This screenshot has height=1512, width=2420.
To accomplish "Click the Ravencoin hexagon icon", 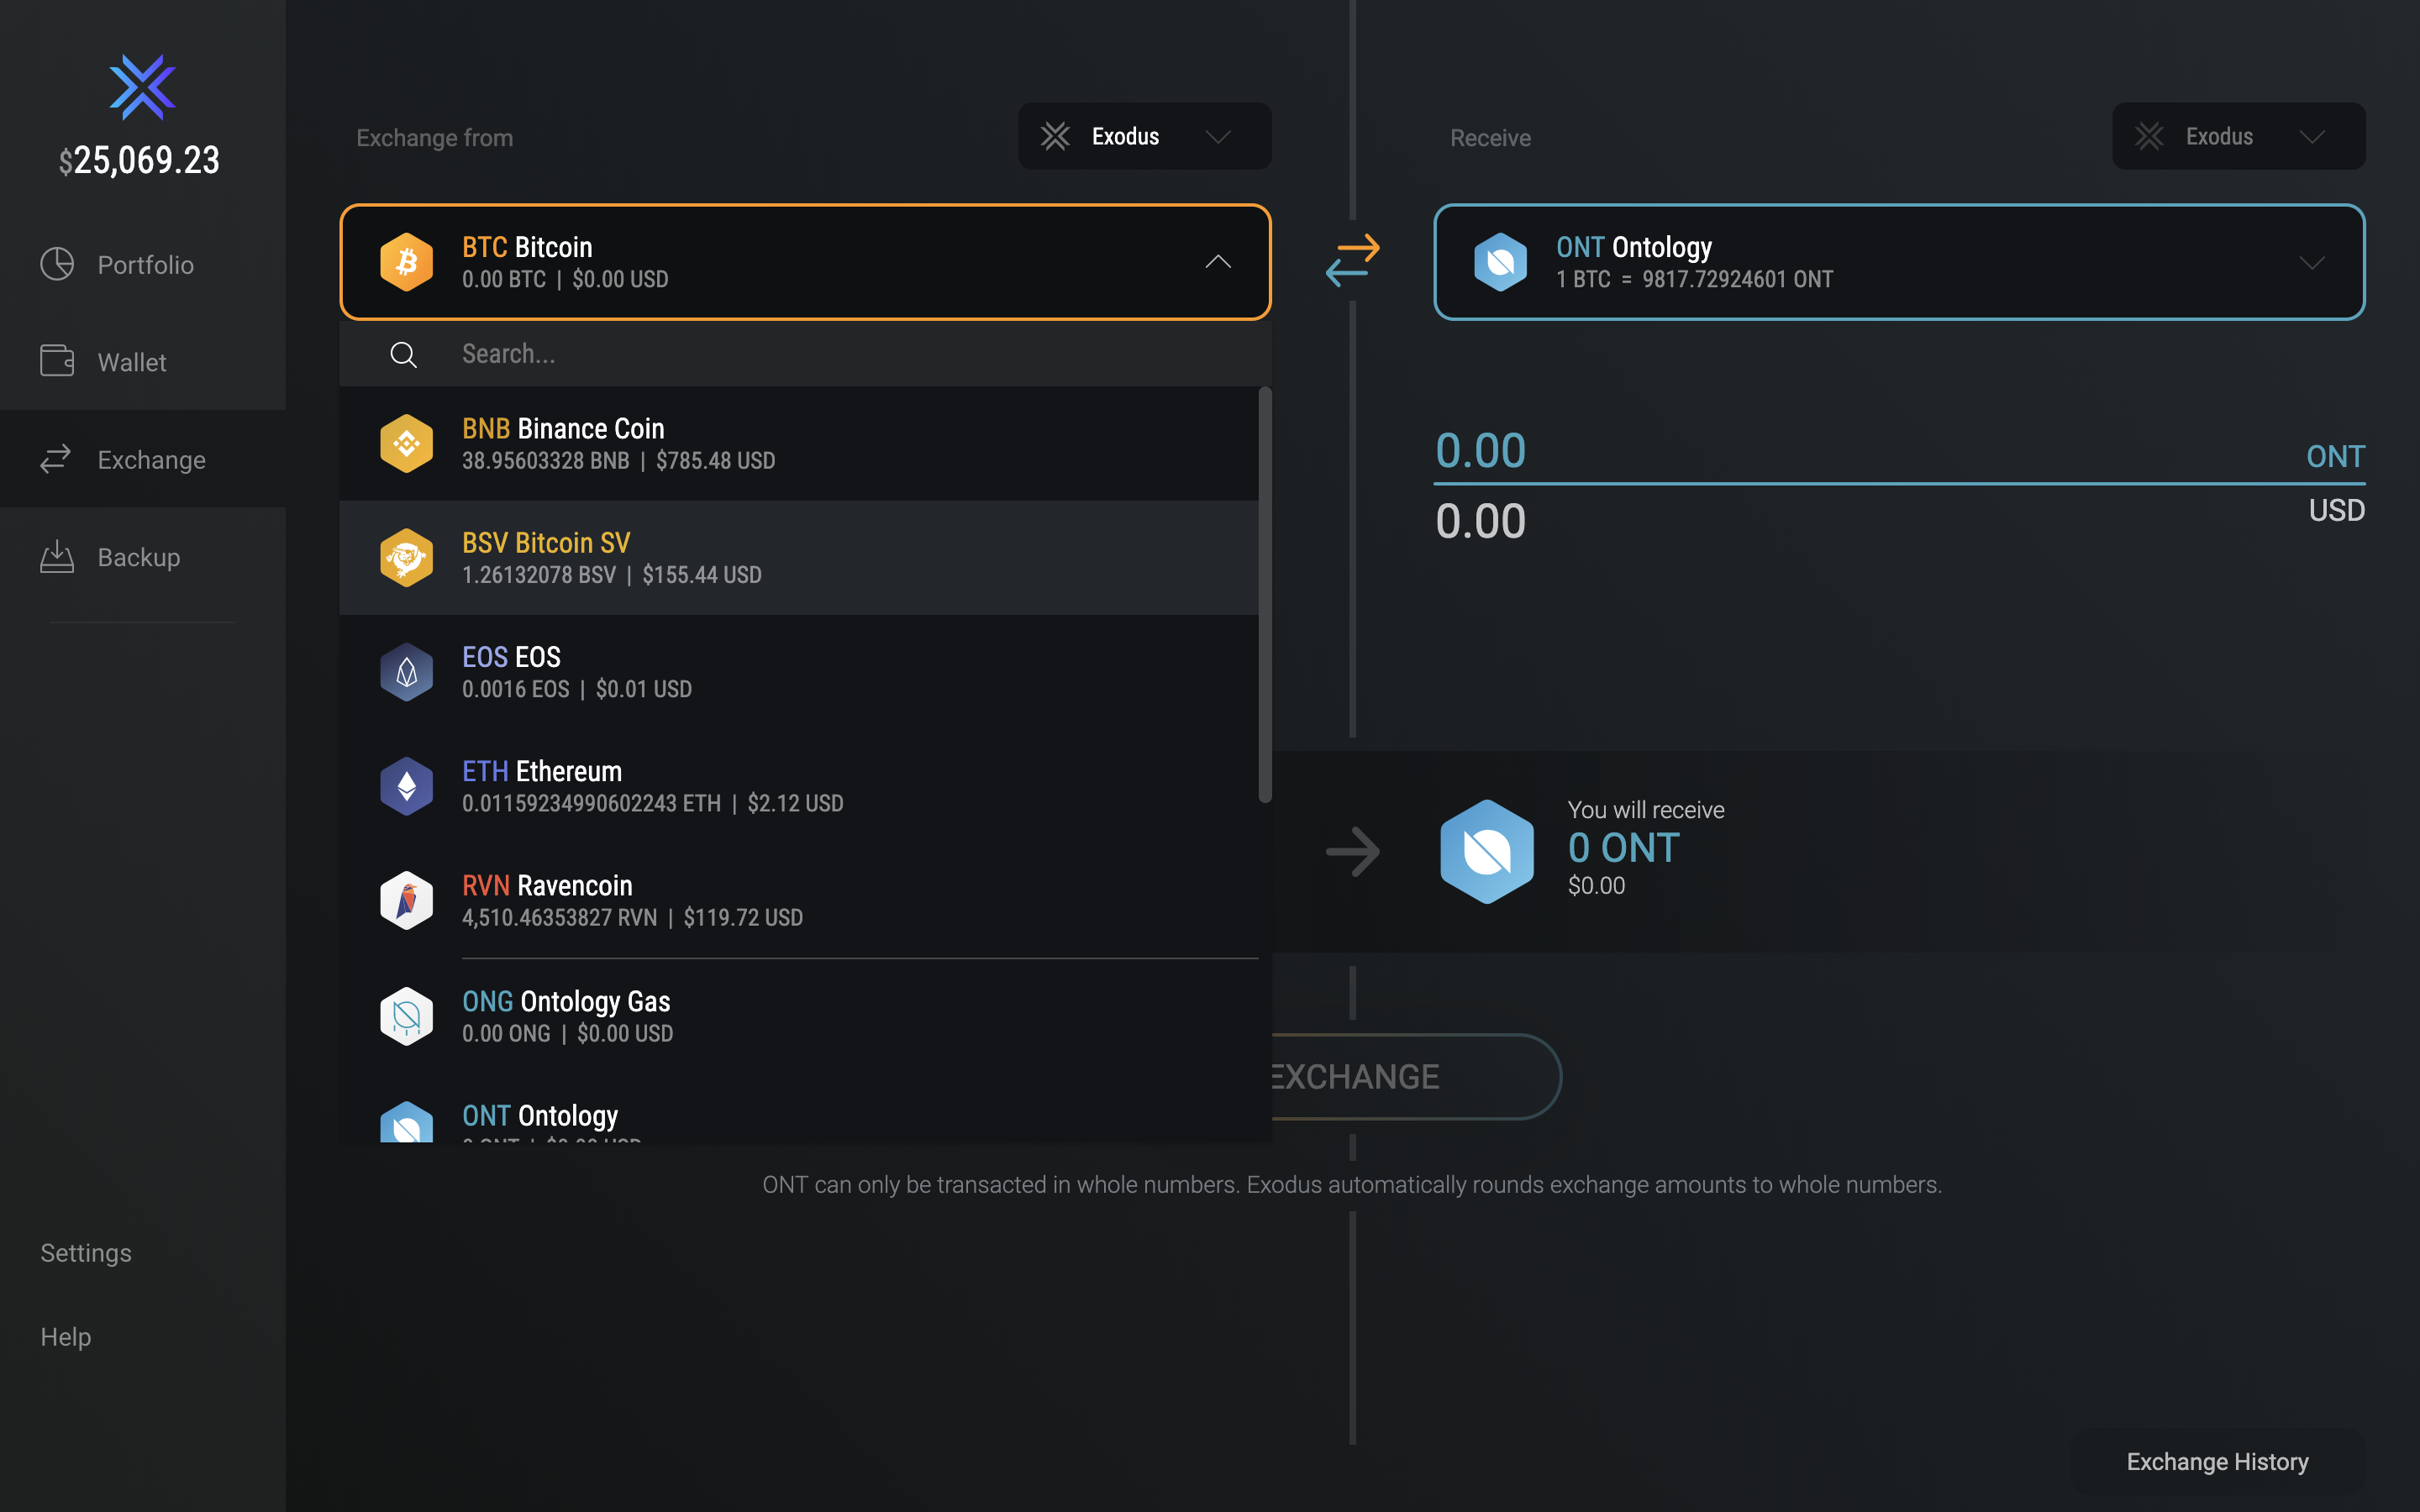I will point(406,900).
